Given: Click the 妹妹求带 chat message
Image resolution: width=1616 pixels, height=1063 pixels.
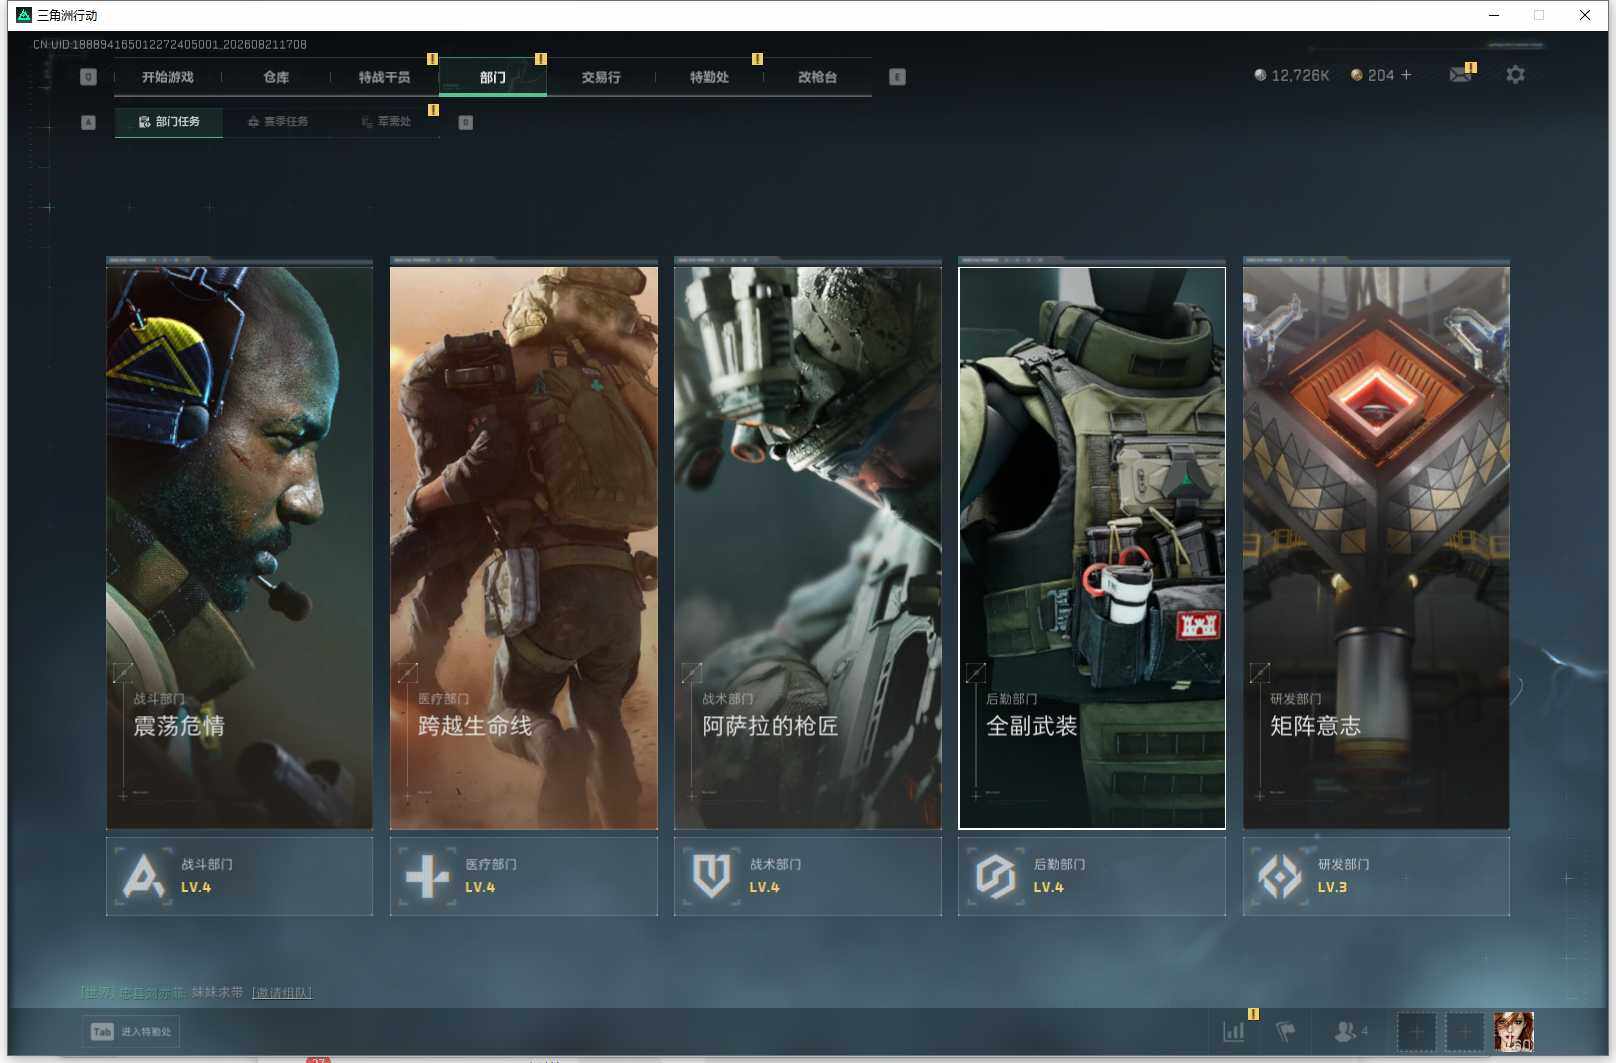Looking at the screenshot, I should coord(217,992).
